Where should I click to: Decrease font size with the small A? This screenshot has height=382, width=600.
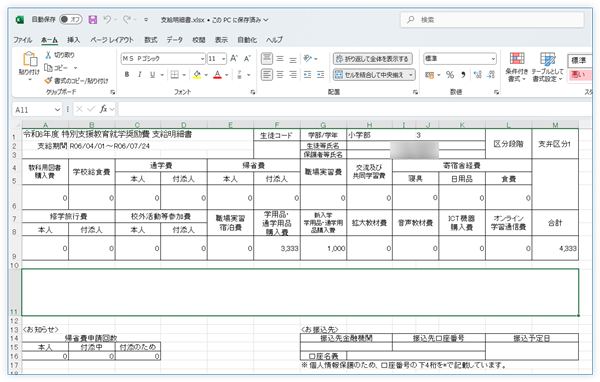[247, 59]
